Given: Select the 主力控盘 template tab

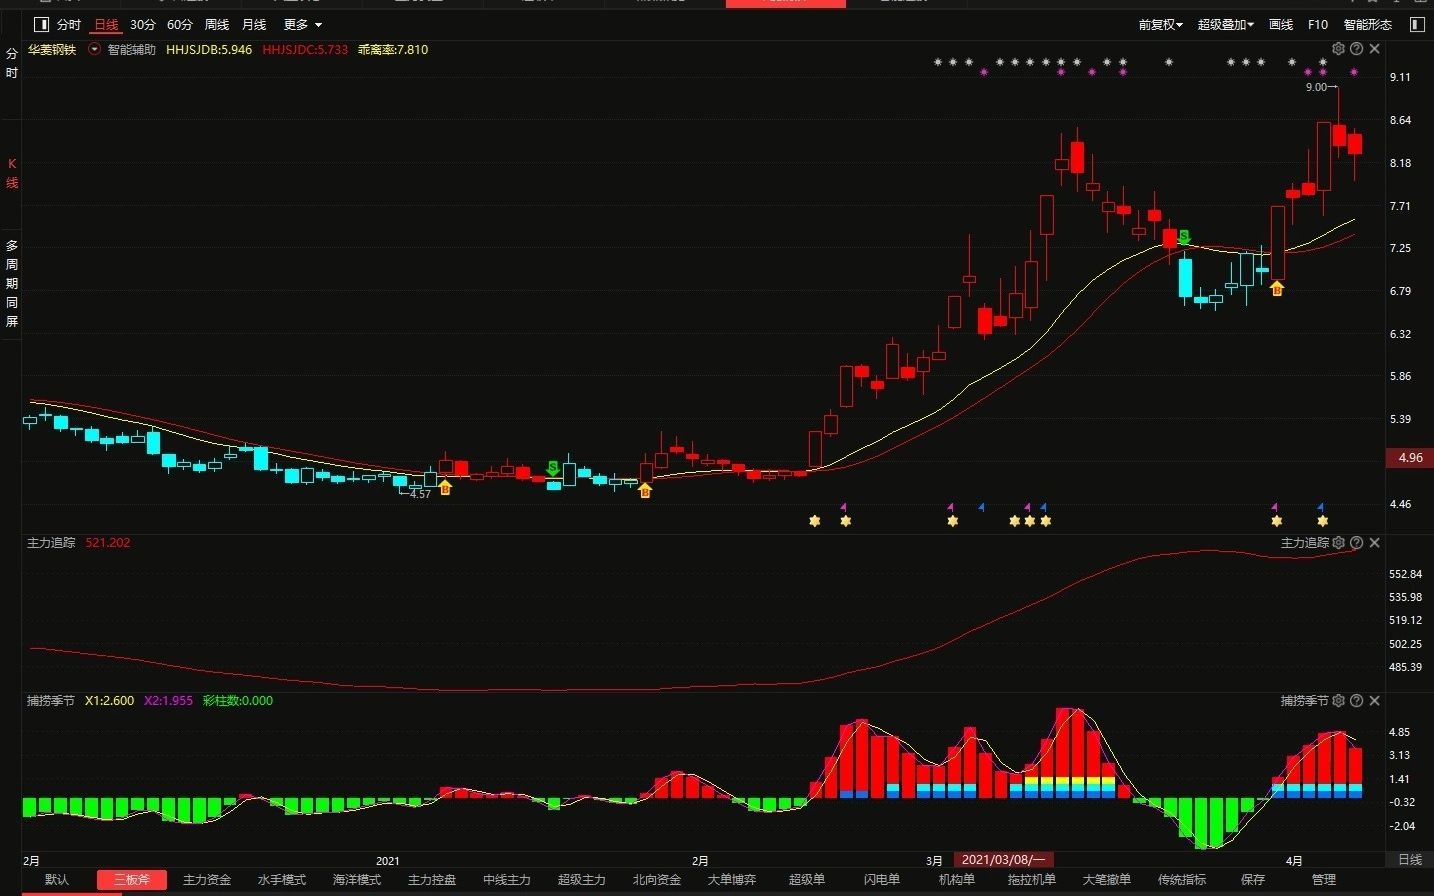Looking at the screenshot, I should point(432,880).
